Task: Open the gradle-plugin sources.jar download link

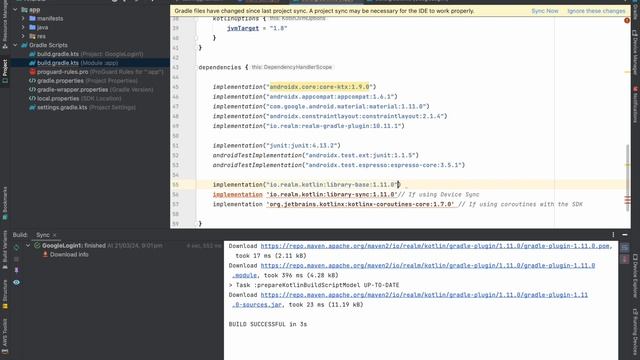Action: (424, 295)
